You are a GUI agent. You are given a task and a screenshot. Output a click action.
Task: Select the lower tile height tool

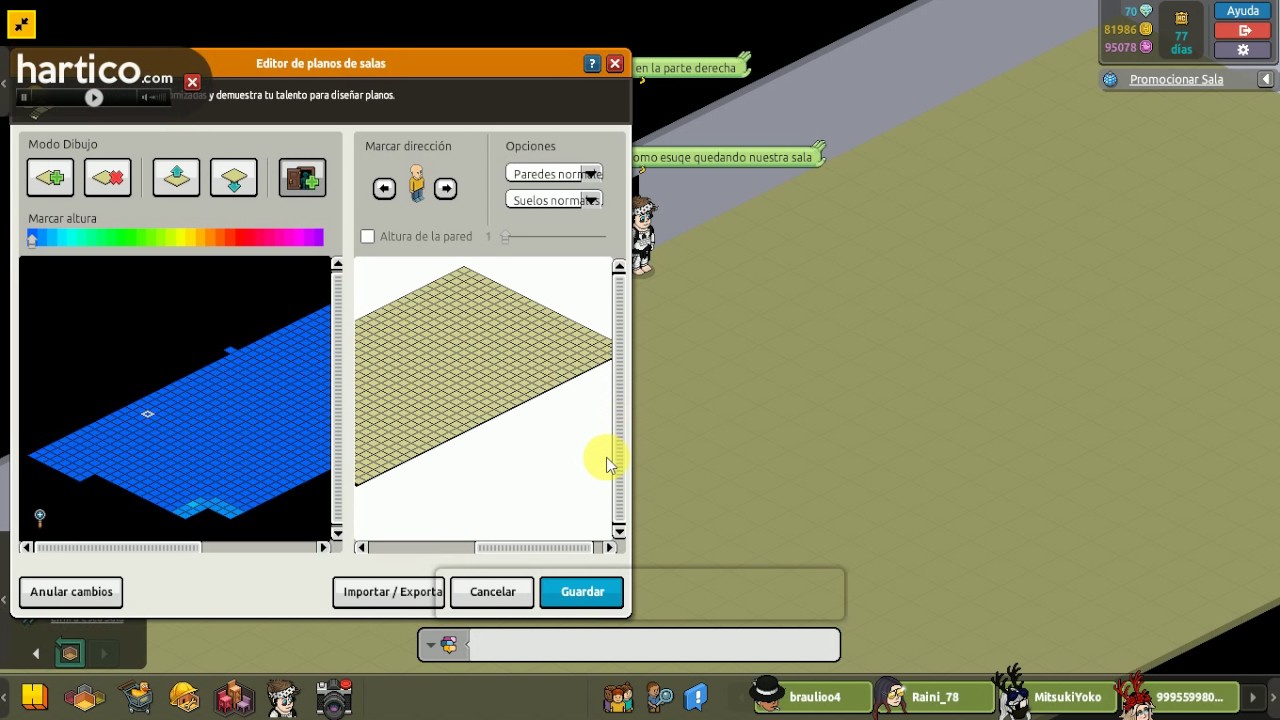click(234, 178)
